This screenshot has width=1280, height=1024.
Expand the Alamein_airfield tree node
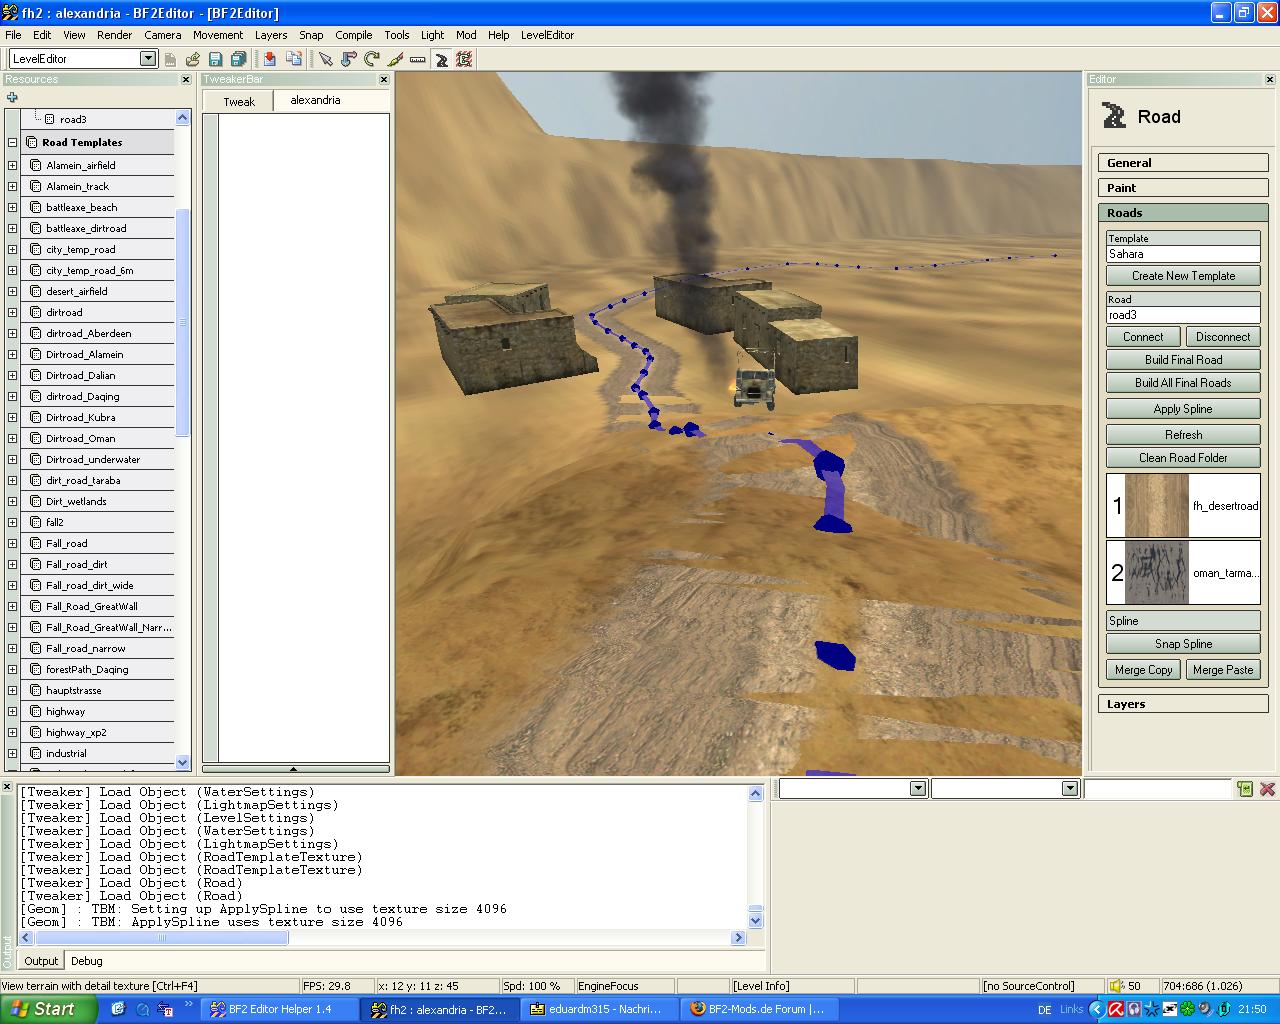[x=12, y=165]
